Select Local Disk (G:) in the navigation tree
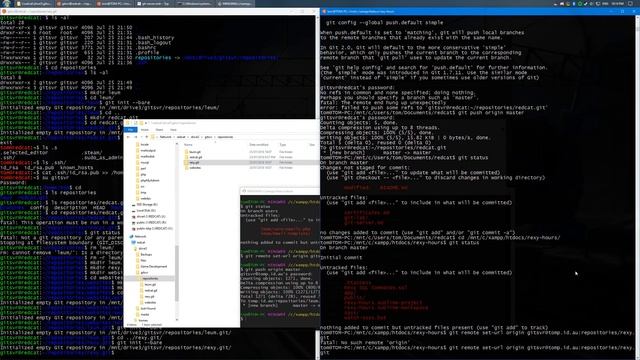 pyautogui.click(x=146, y=211)
